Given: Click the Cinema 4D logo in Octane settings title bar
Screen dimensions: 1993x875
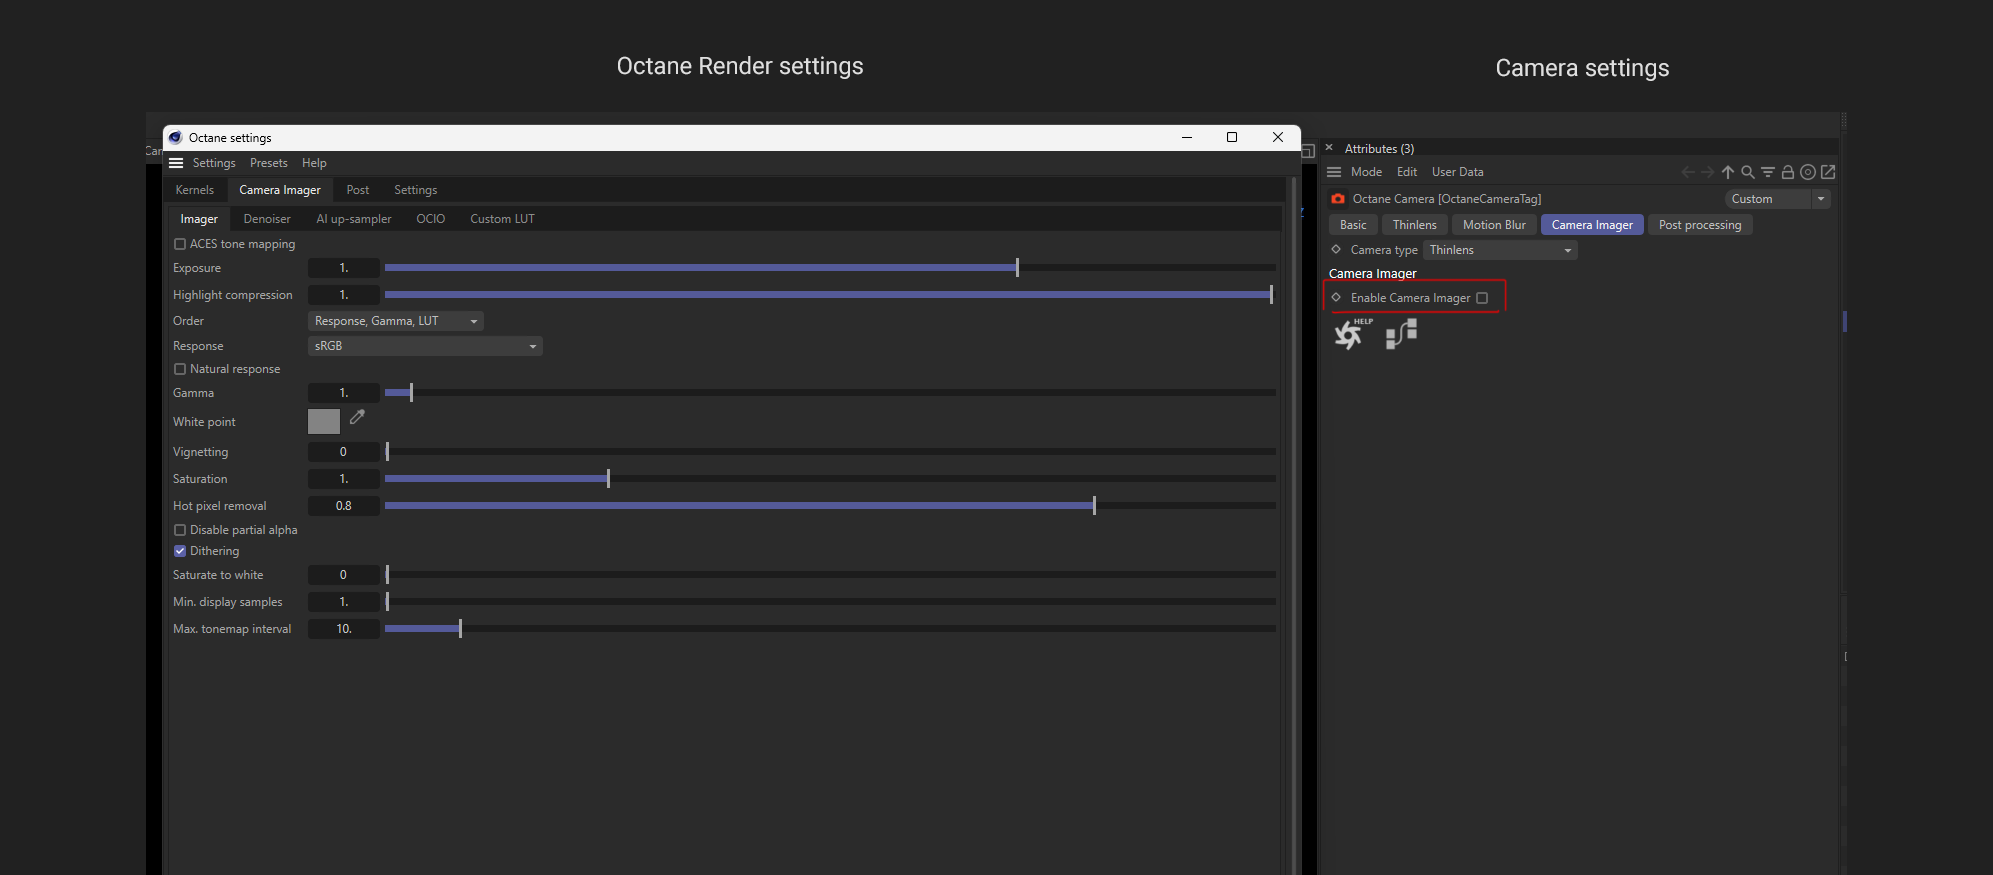Looking at the screenshot, I should (x=175, y=138).
